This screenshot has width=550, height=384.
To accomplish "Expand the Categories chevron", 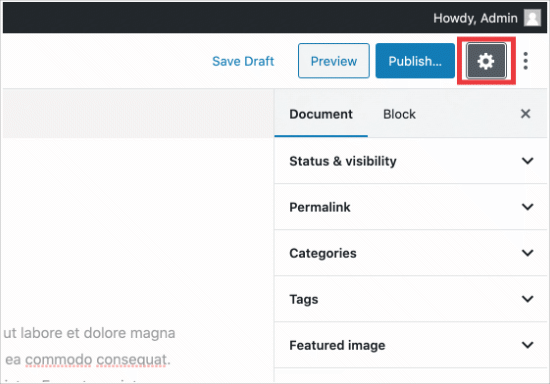I will [x=528, y=253].
